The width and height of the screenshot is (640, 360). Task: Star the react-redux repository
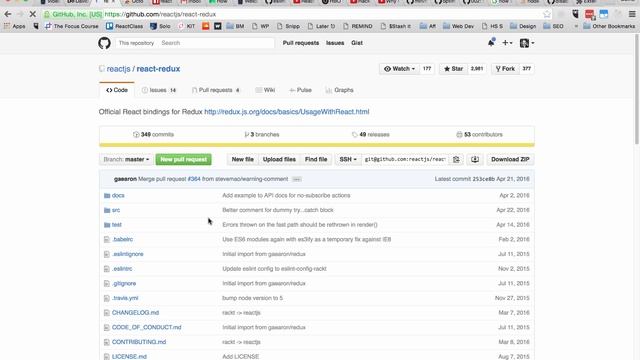coord(453,69)
